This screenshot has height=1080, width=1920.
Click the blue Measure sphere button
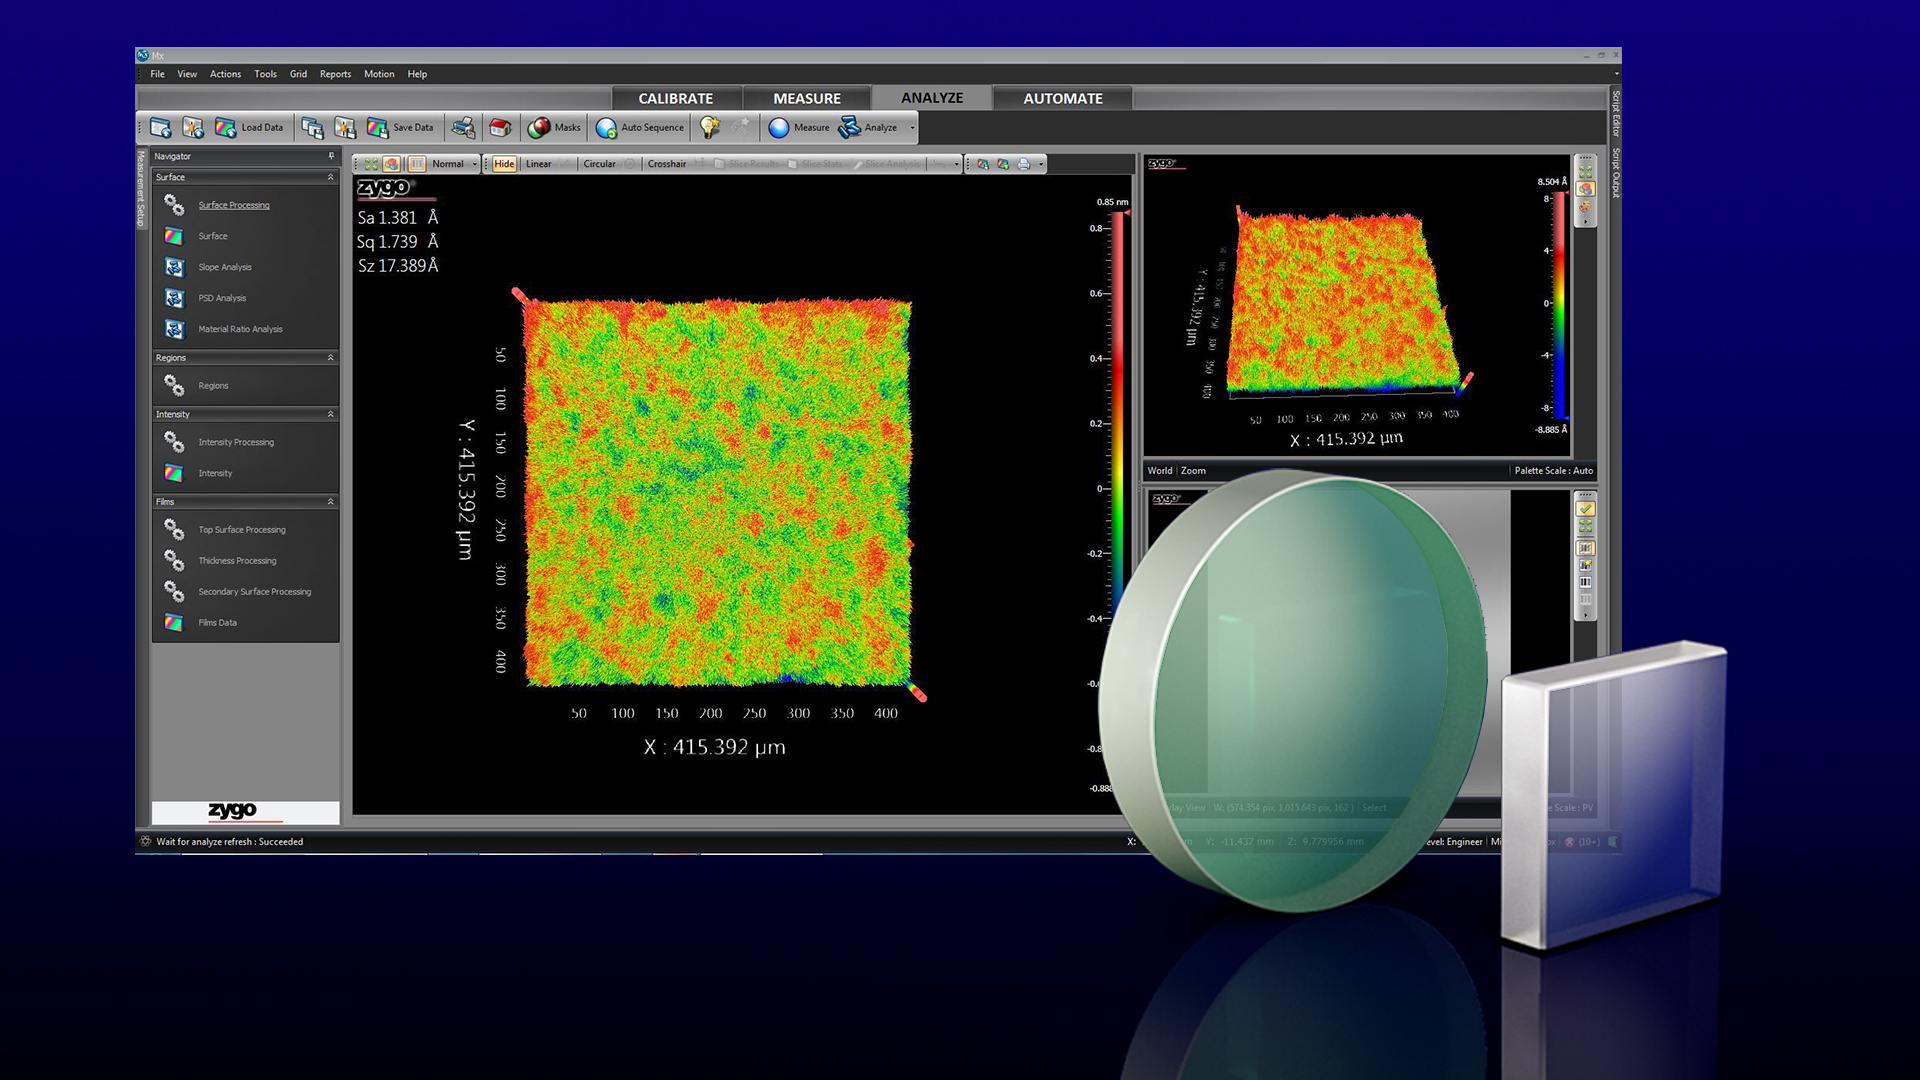(x=779, y=127)
